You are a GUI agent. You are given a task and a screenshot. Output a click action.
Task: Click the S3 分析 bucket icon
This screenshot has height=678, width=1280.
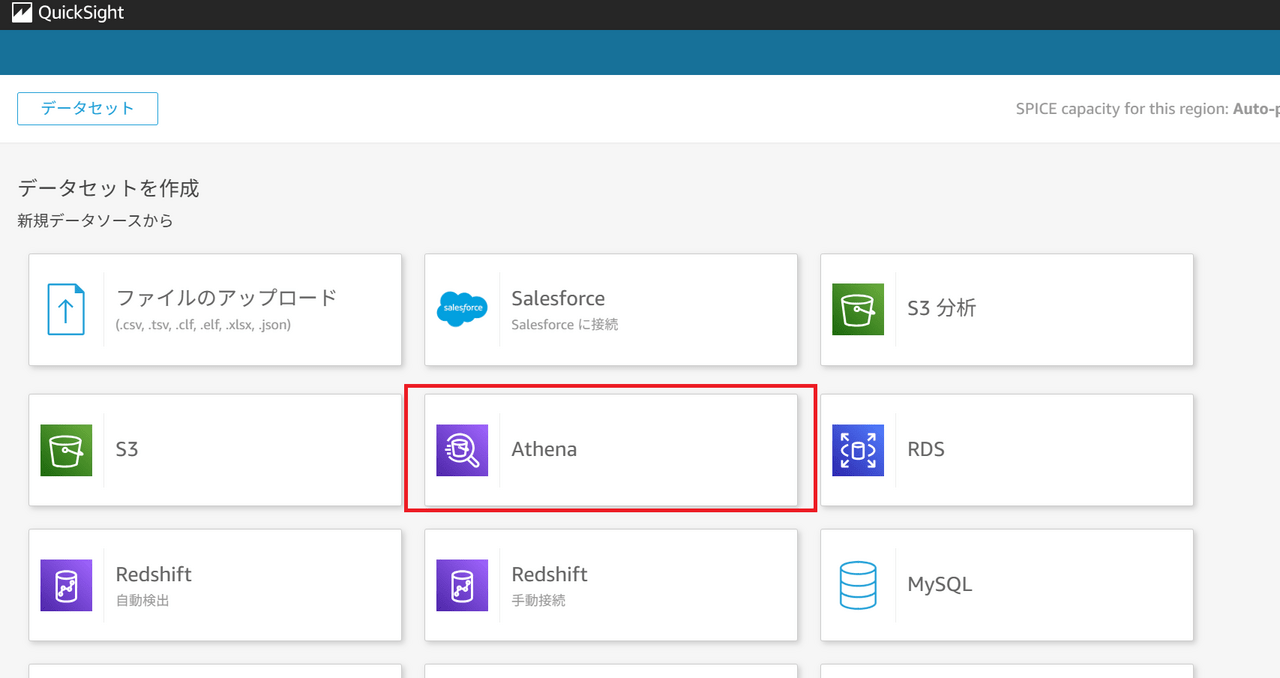pos(858,309)
